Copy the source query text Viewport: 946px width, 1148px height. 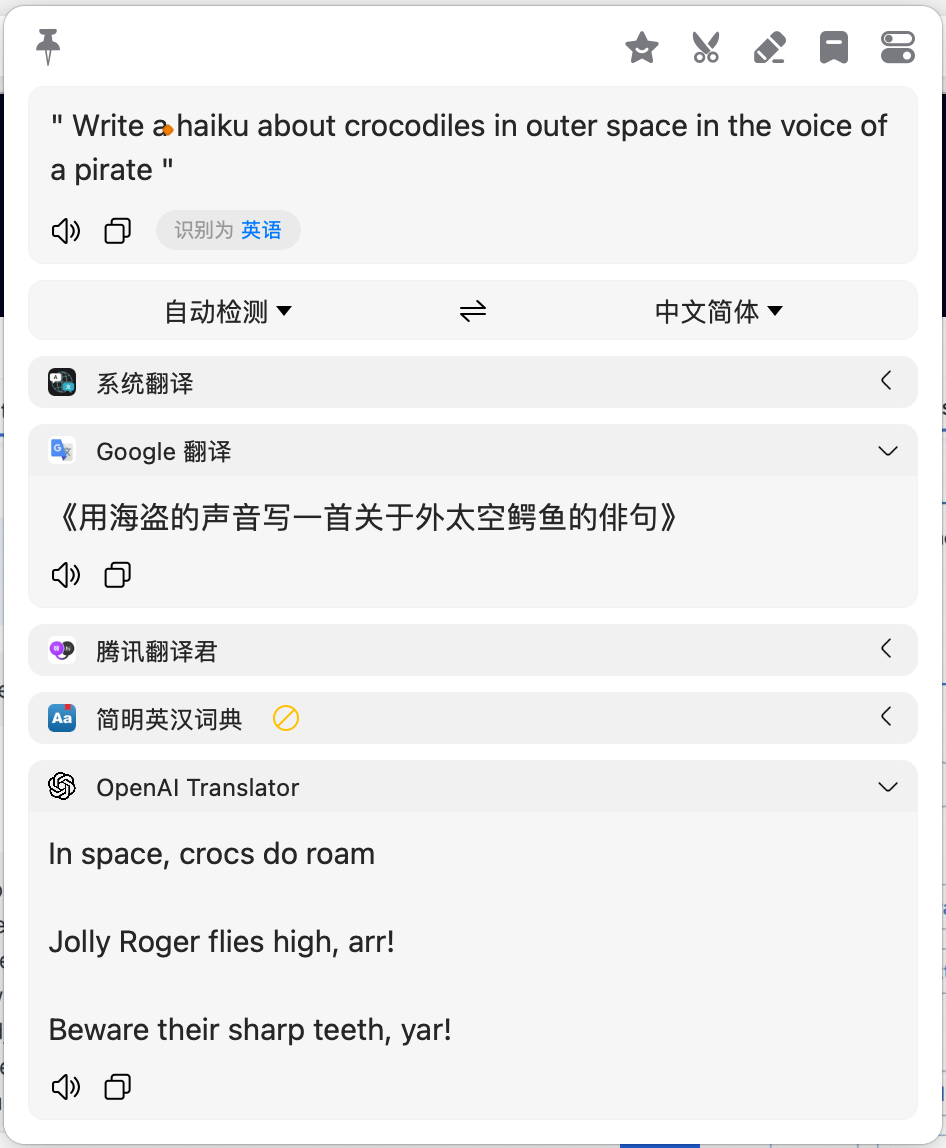(117, 230)
